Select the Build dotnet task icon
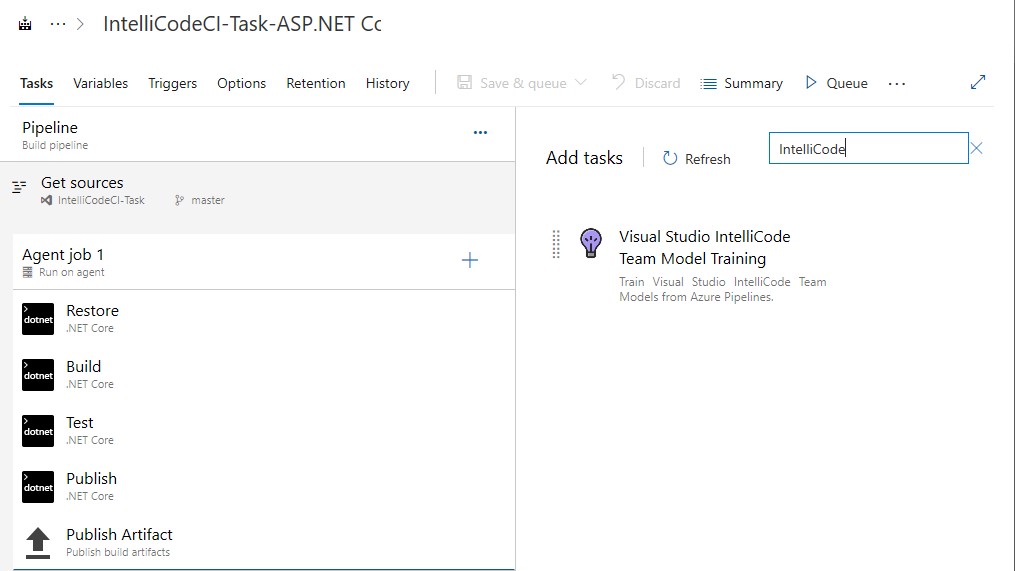Screen dimensions: 1015x571 tap(38, 375)
